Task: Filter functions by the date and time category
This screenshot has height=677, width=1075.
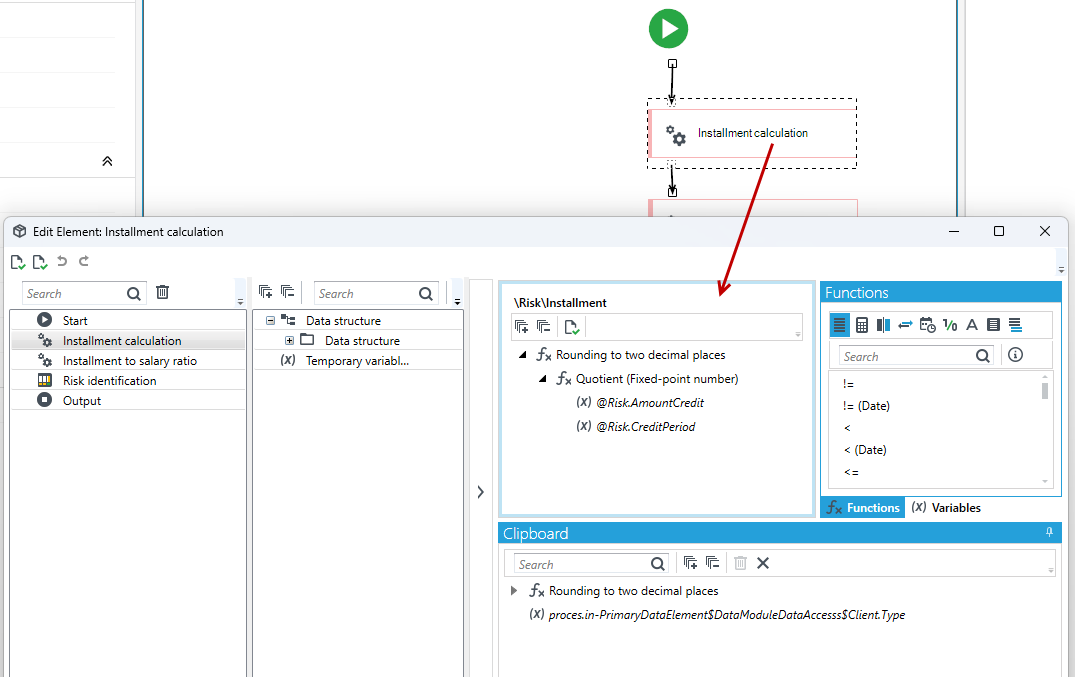Action: click(928, 325)
